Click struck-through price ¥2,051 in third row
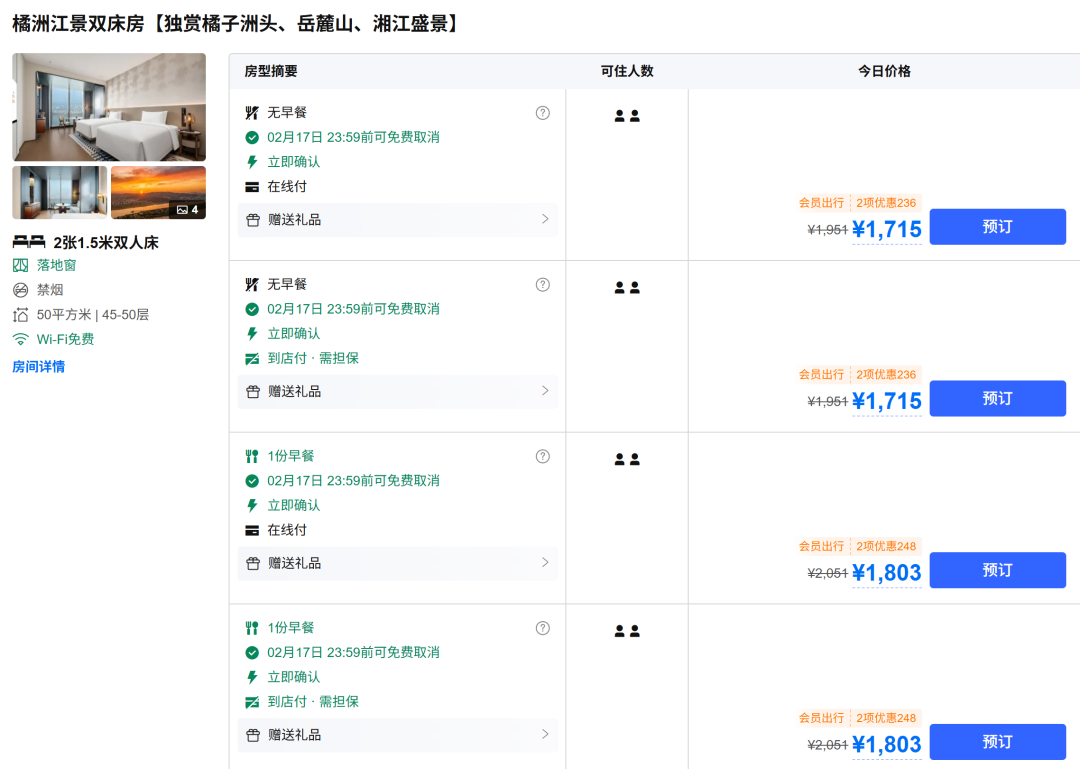 click(827, 573)
